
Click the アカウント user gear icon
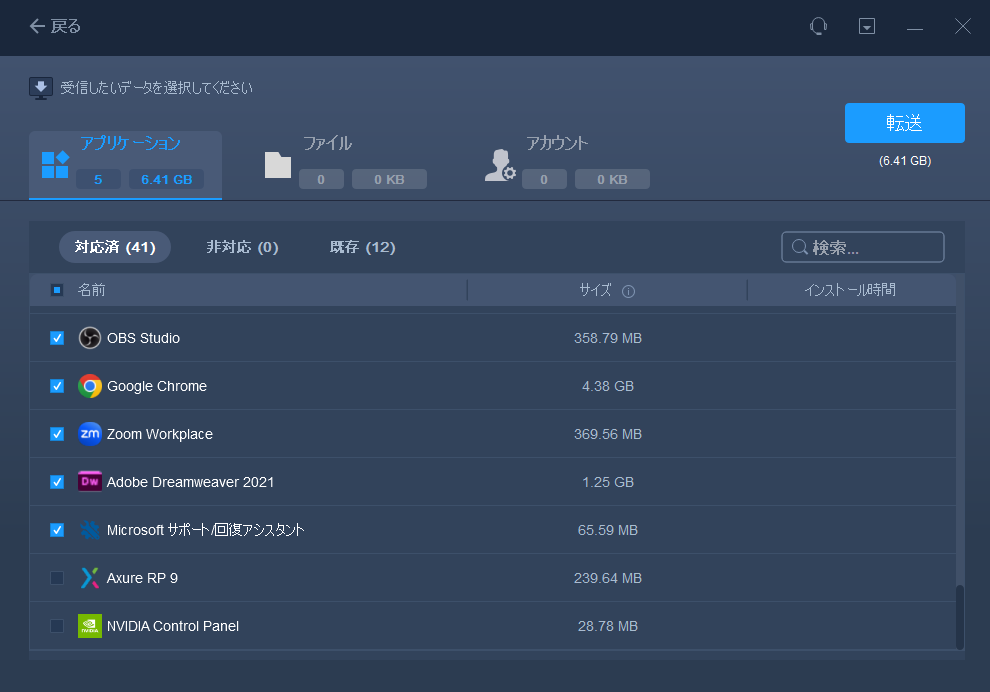(x=501, y=165)
